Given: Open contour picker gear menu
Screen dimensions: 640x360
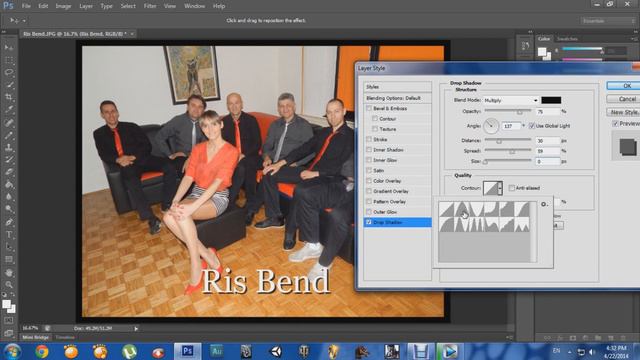Looking at the screenshot, I should click(544, 204).
